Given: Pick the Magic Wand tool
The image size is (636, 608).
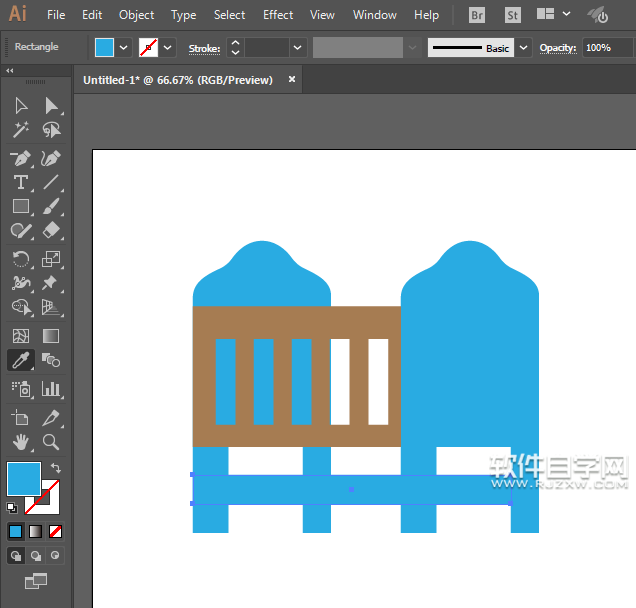Looking at the screenshot, I should point(20,130).
